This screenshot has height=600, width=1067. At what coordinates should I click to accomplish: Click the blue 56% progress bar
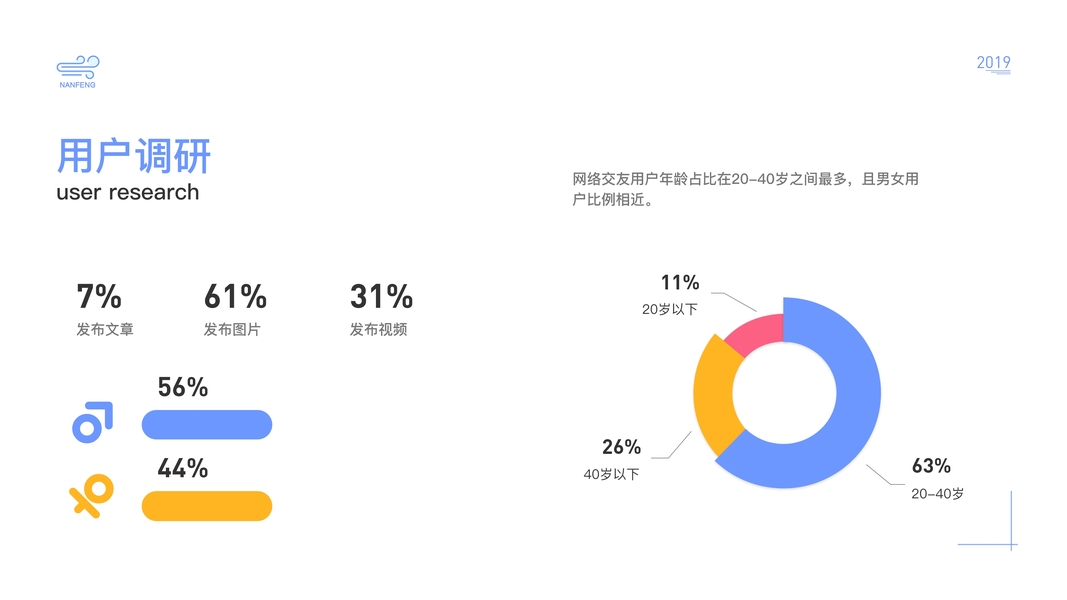pyautogui.click(x=207, y=425)
